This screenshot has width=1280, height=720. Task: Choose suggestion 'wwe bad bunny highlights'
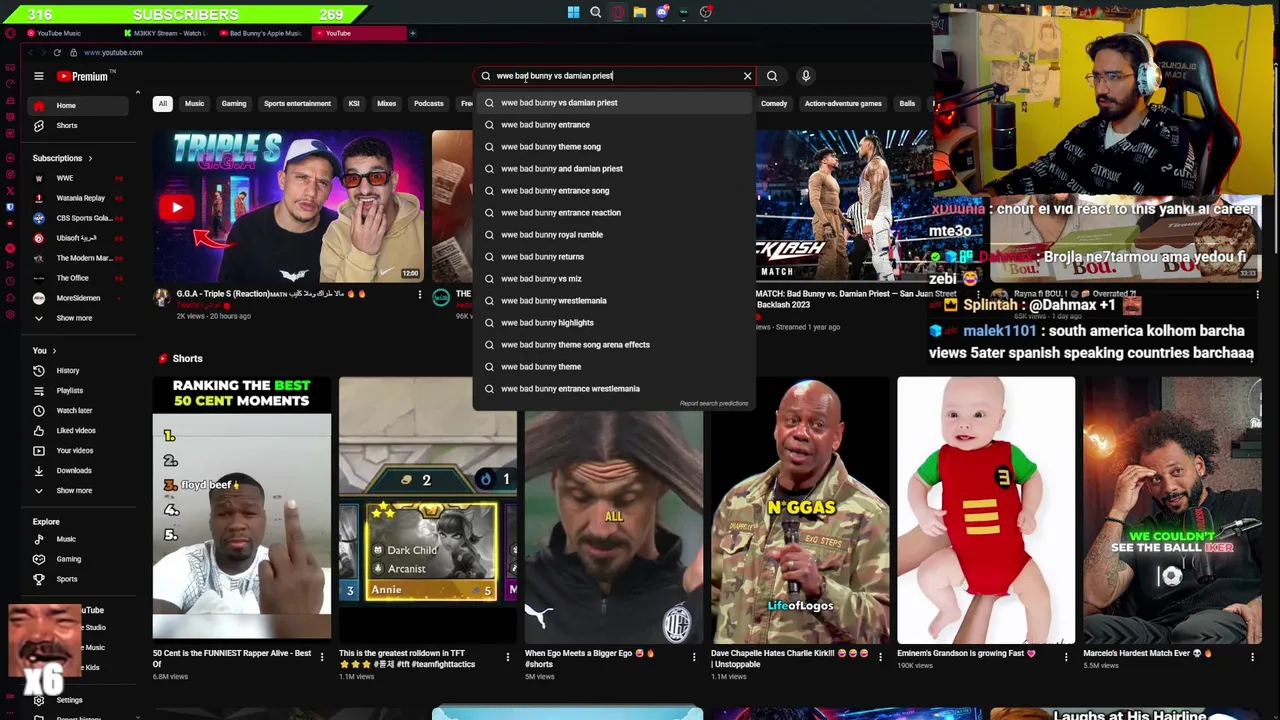coord(612,323)
